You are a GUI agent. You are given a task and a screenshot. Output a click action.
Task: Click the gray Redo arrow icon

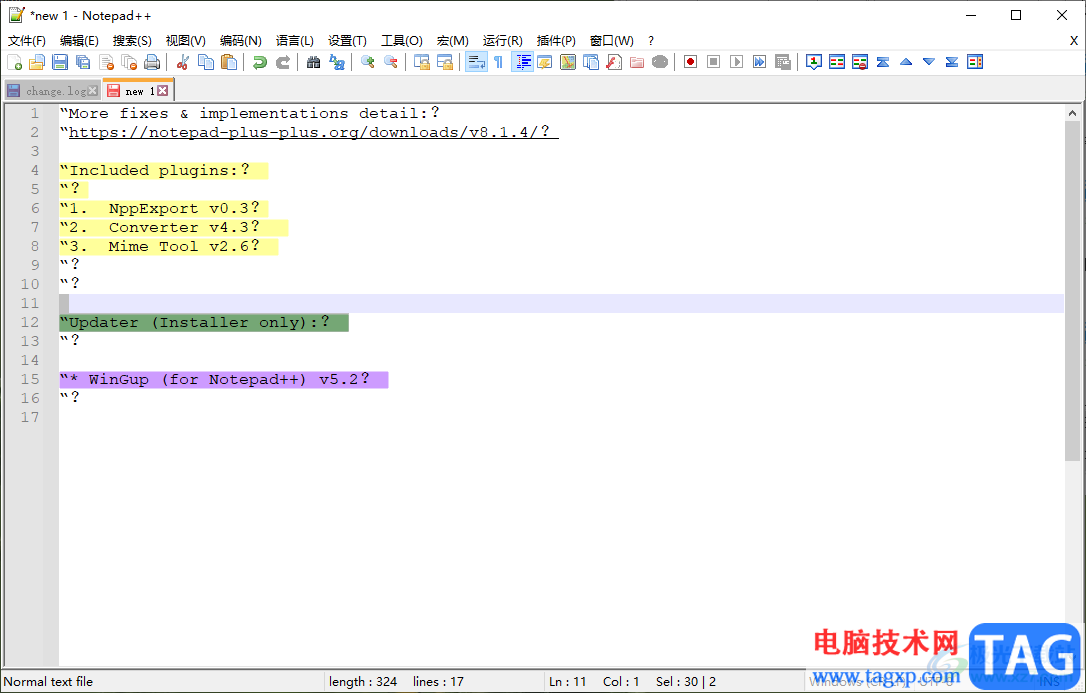(283, 62)
